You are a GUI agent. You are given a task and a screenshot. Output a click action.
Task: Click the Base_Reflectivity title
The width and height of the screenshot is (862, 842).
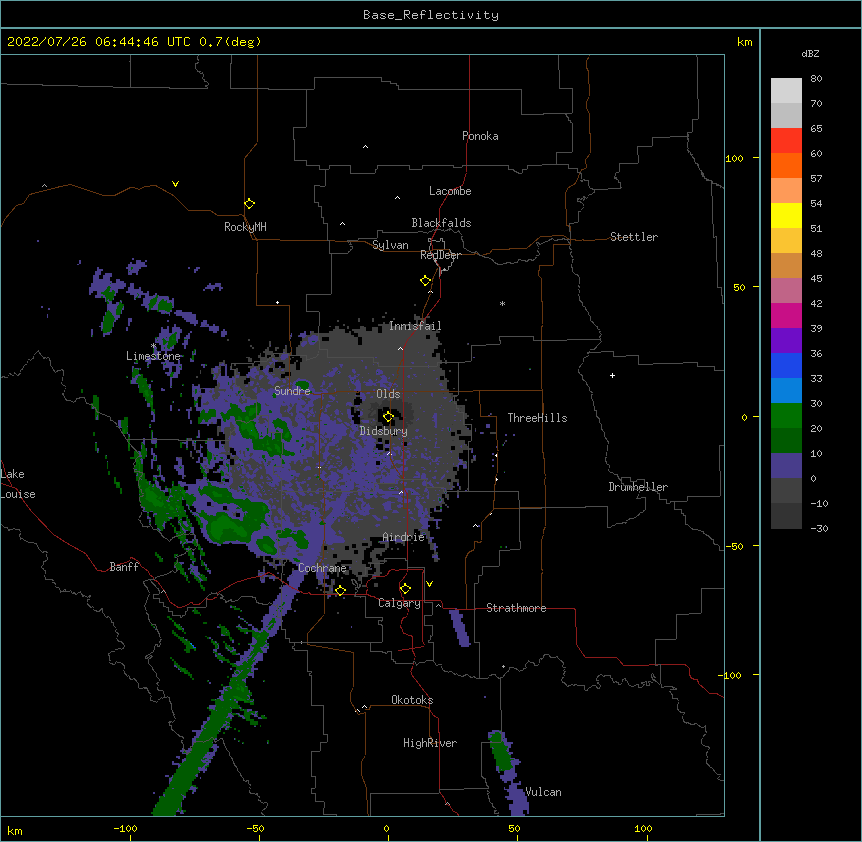pyautogui.click(x=431, y=15)
